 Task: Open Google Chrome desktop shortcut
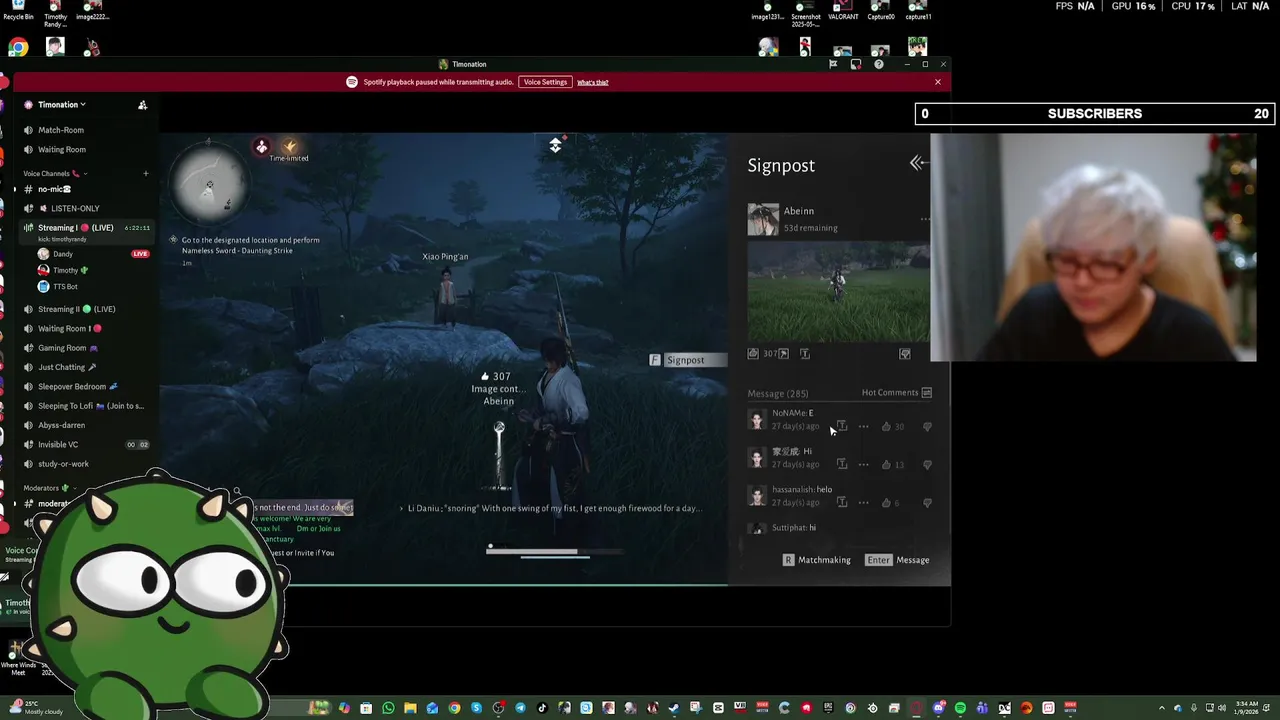tap(18, 47)
